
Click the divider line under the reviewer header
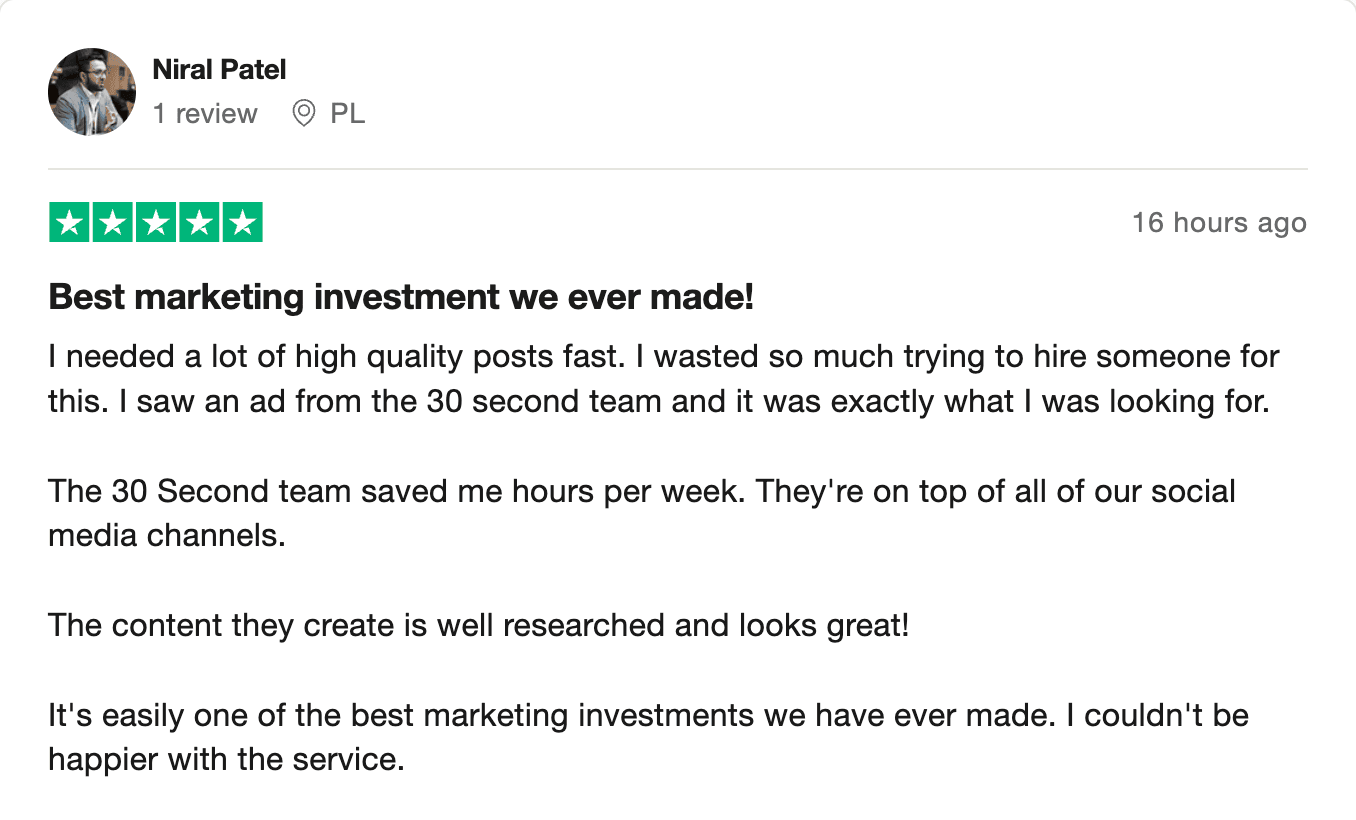point(678,169)
